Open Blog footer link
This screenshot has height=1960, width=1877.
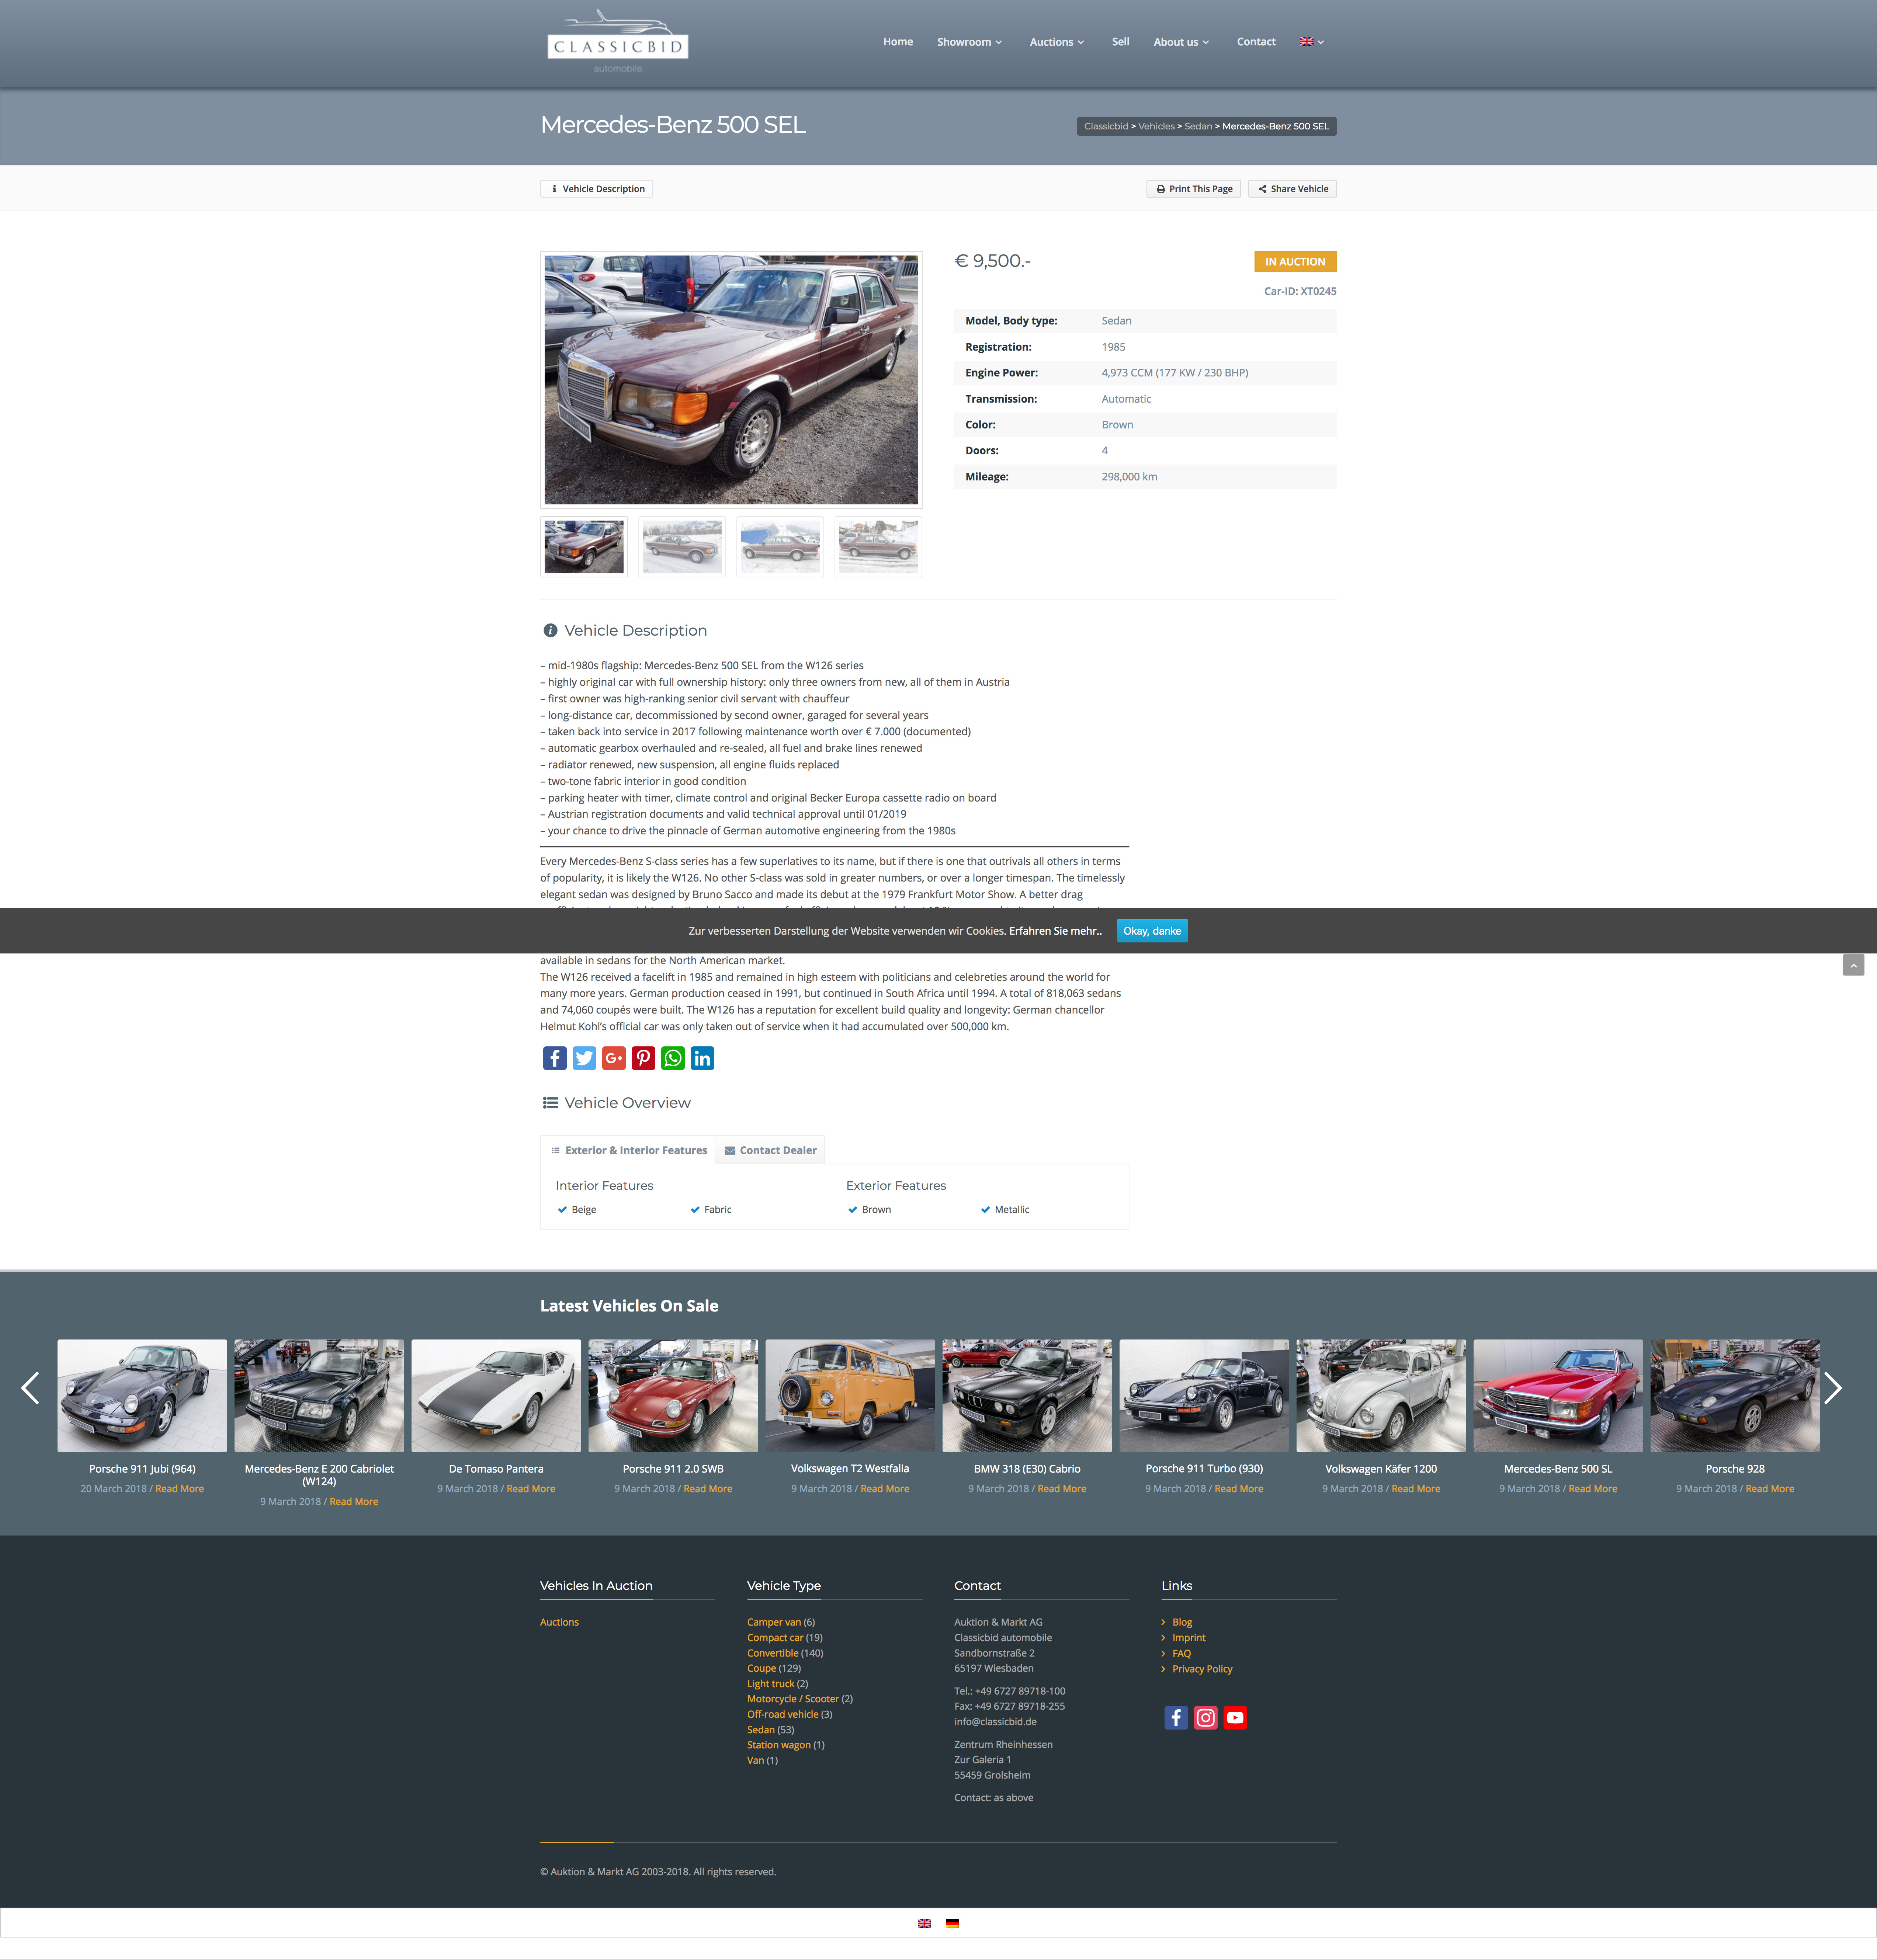coord(1182,1622)
